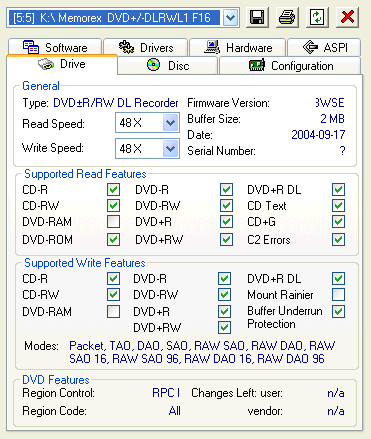This screenshot has width=371, height=439.
Task: Click the Disc tab's CD icon
Action: pos(153,65)
